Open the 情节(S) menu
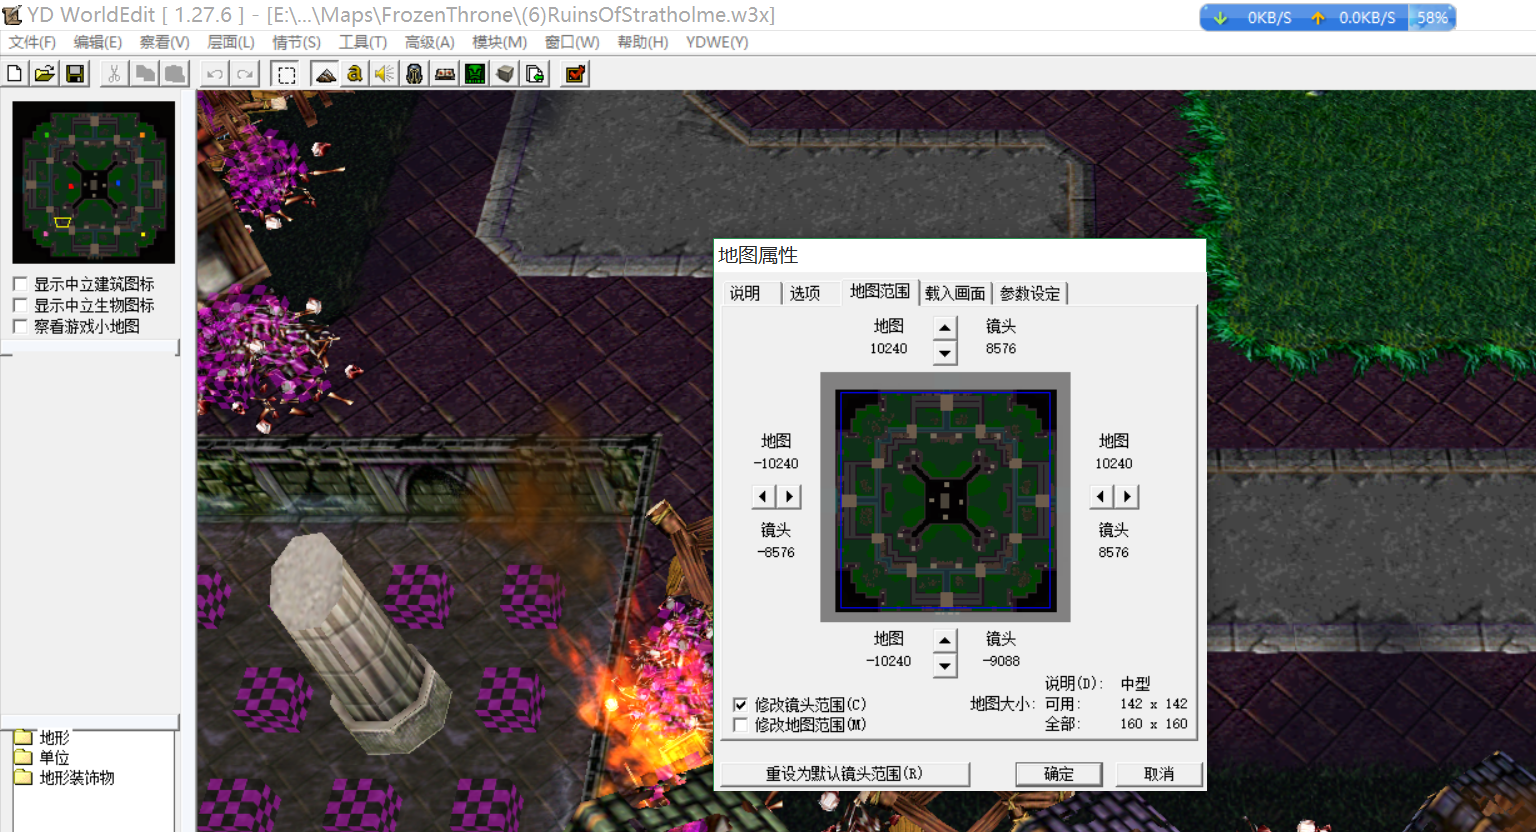The image size is (1536, 832). coord(297,42)
